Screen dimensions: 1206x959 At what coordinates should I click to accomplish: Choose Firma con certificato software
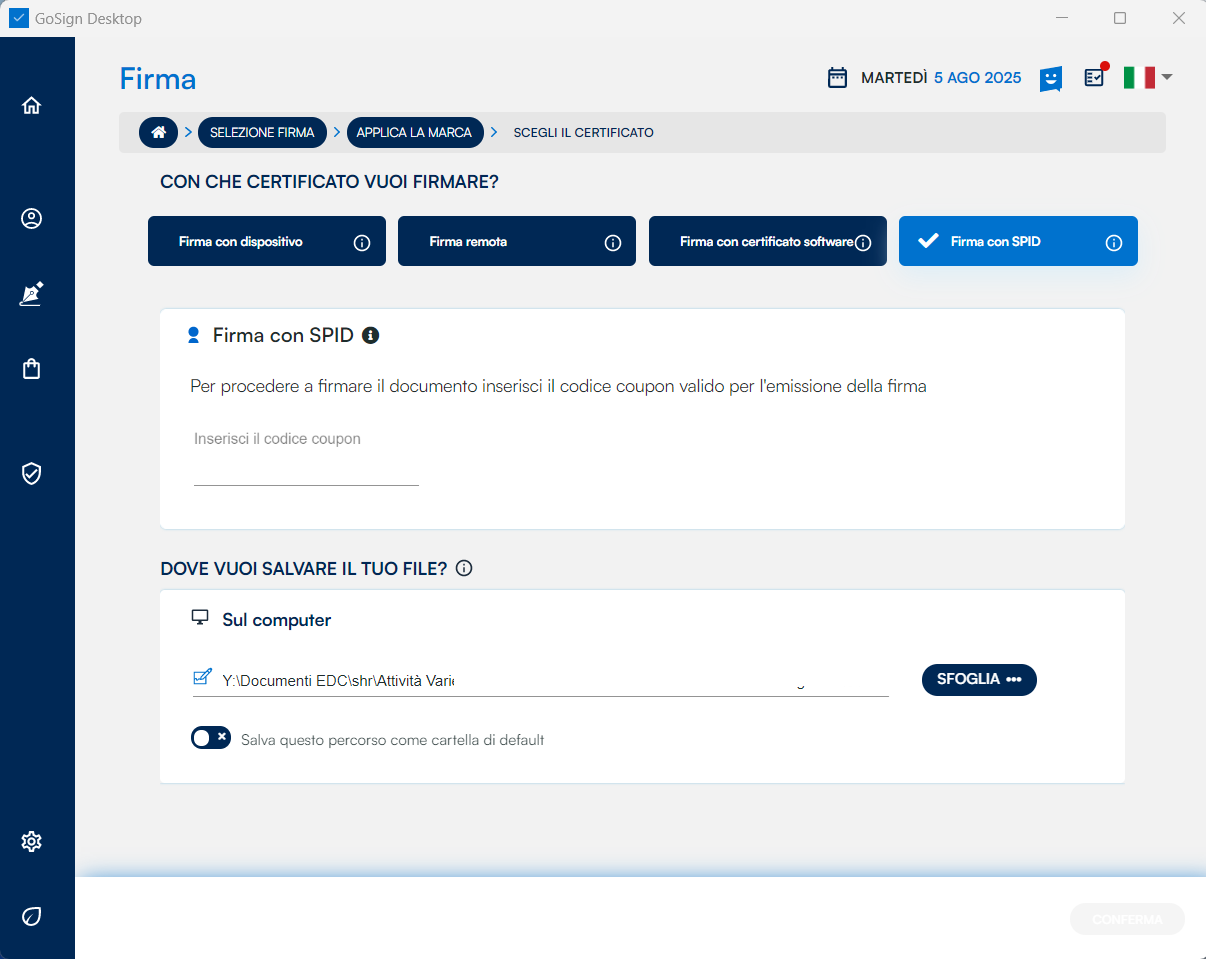coord(766,242)
